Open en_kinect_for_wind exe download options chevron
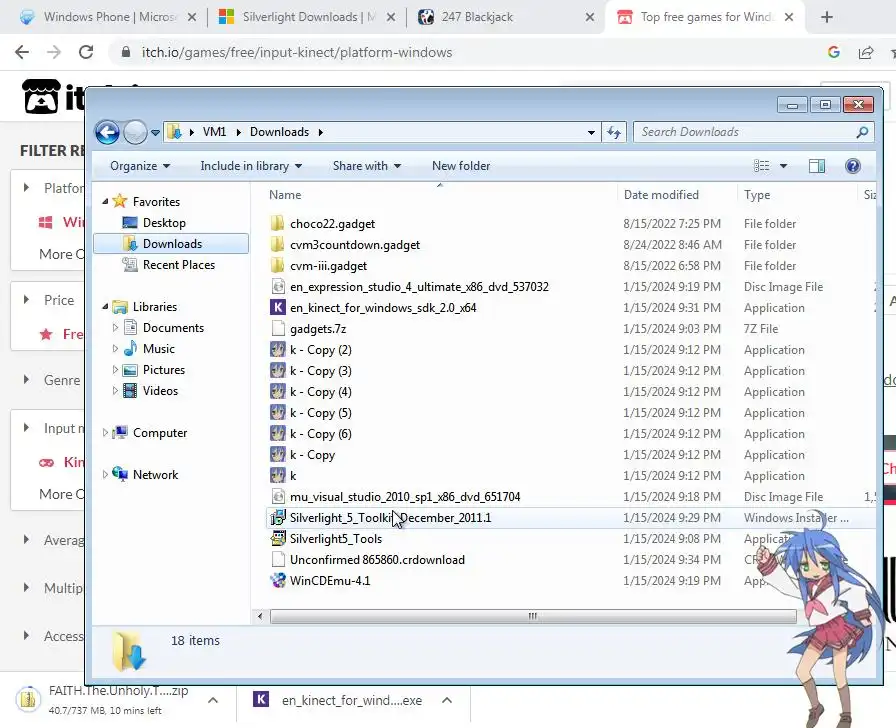Viewport: 896px width, 728px height. coord(447,700)
